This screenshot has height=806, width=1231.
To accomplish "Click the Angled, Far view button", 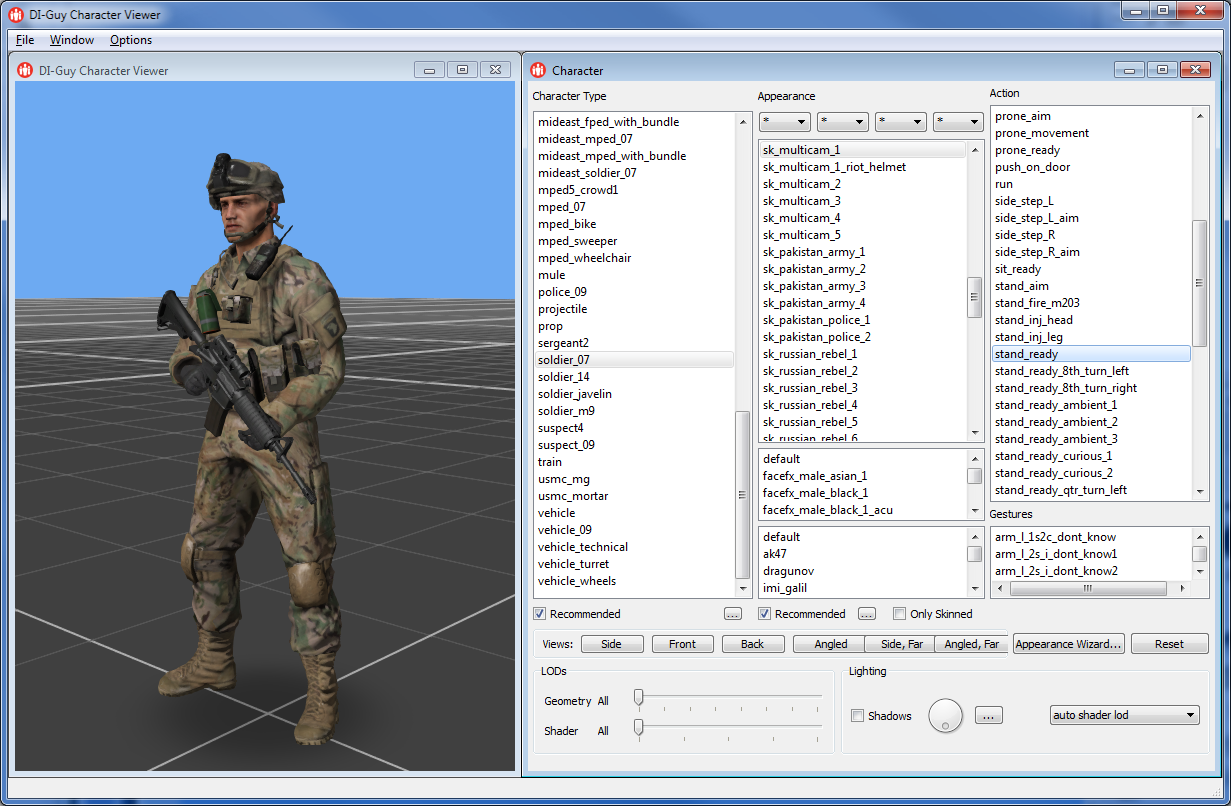I will [972, 644].
